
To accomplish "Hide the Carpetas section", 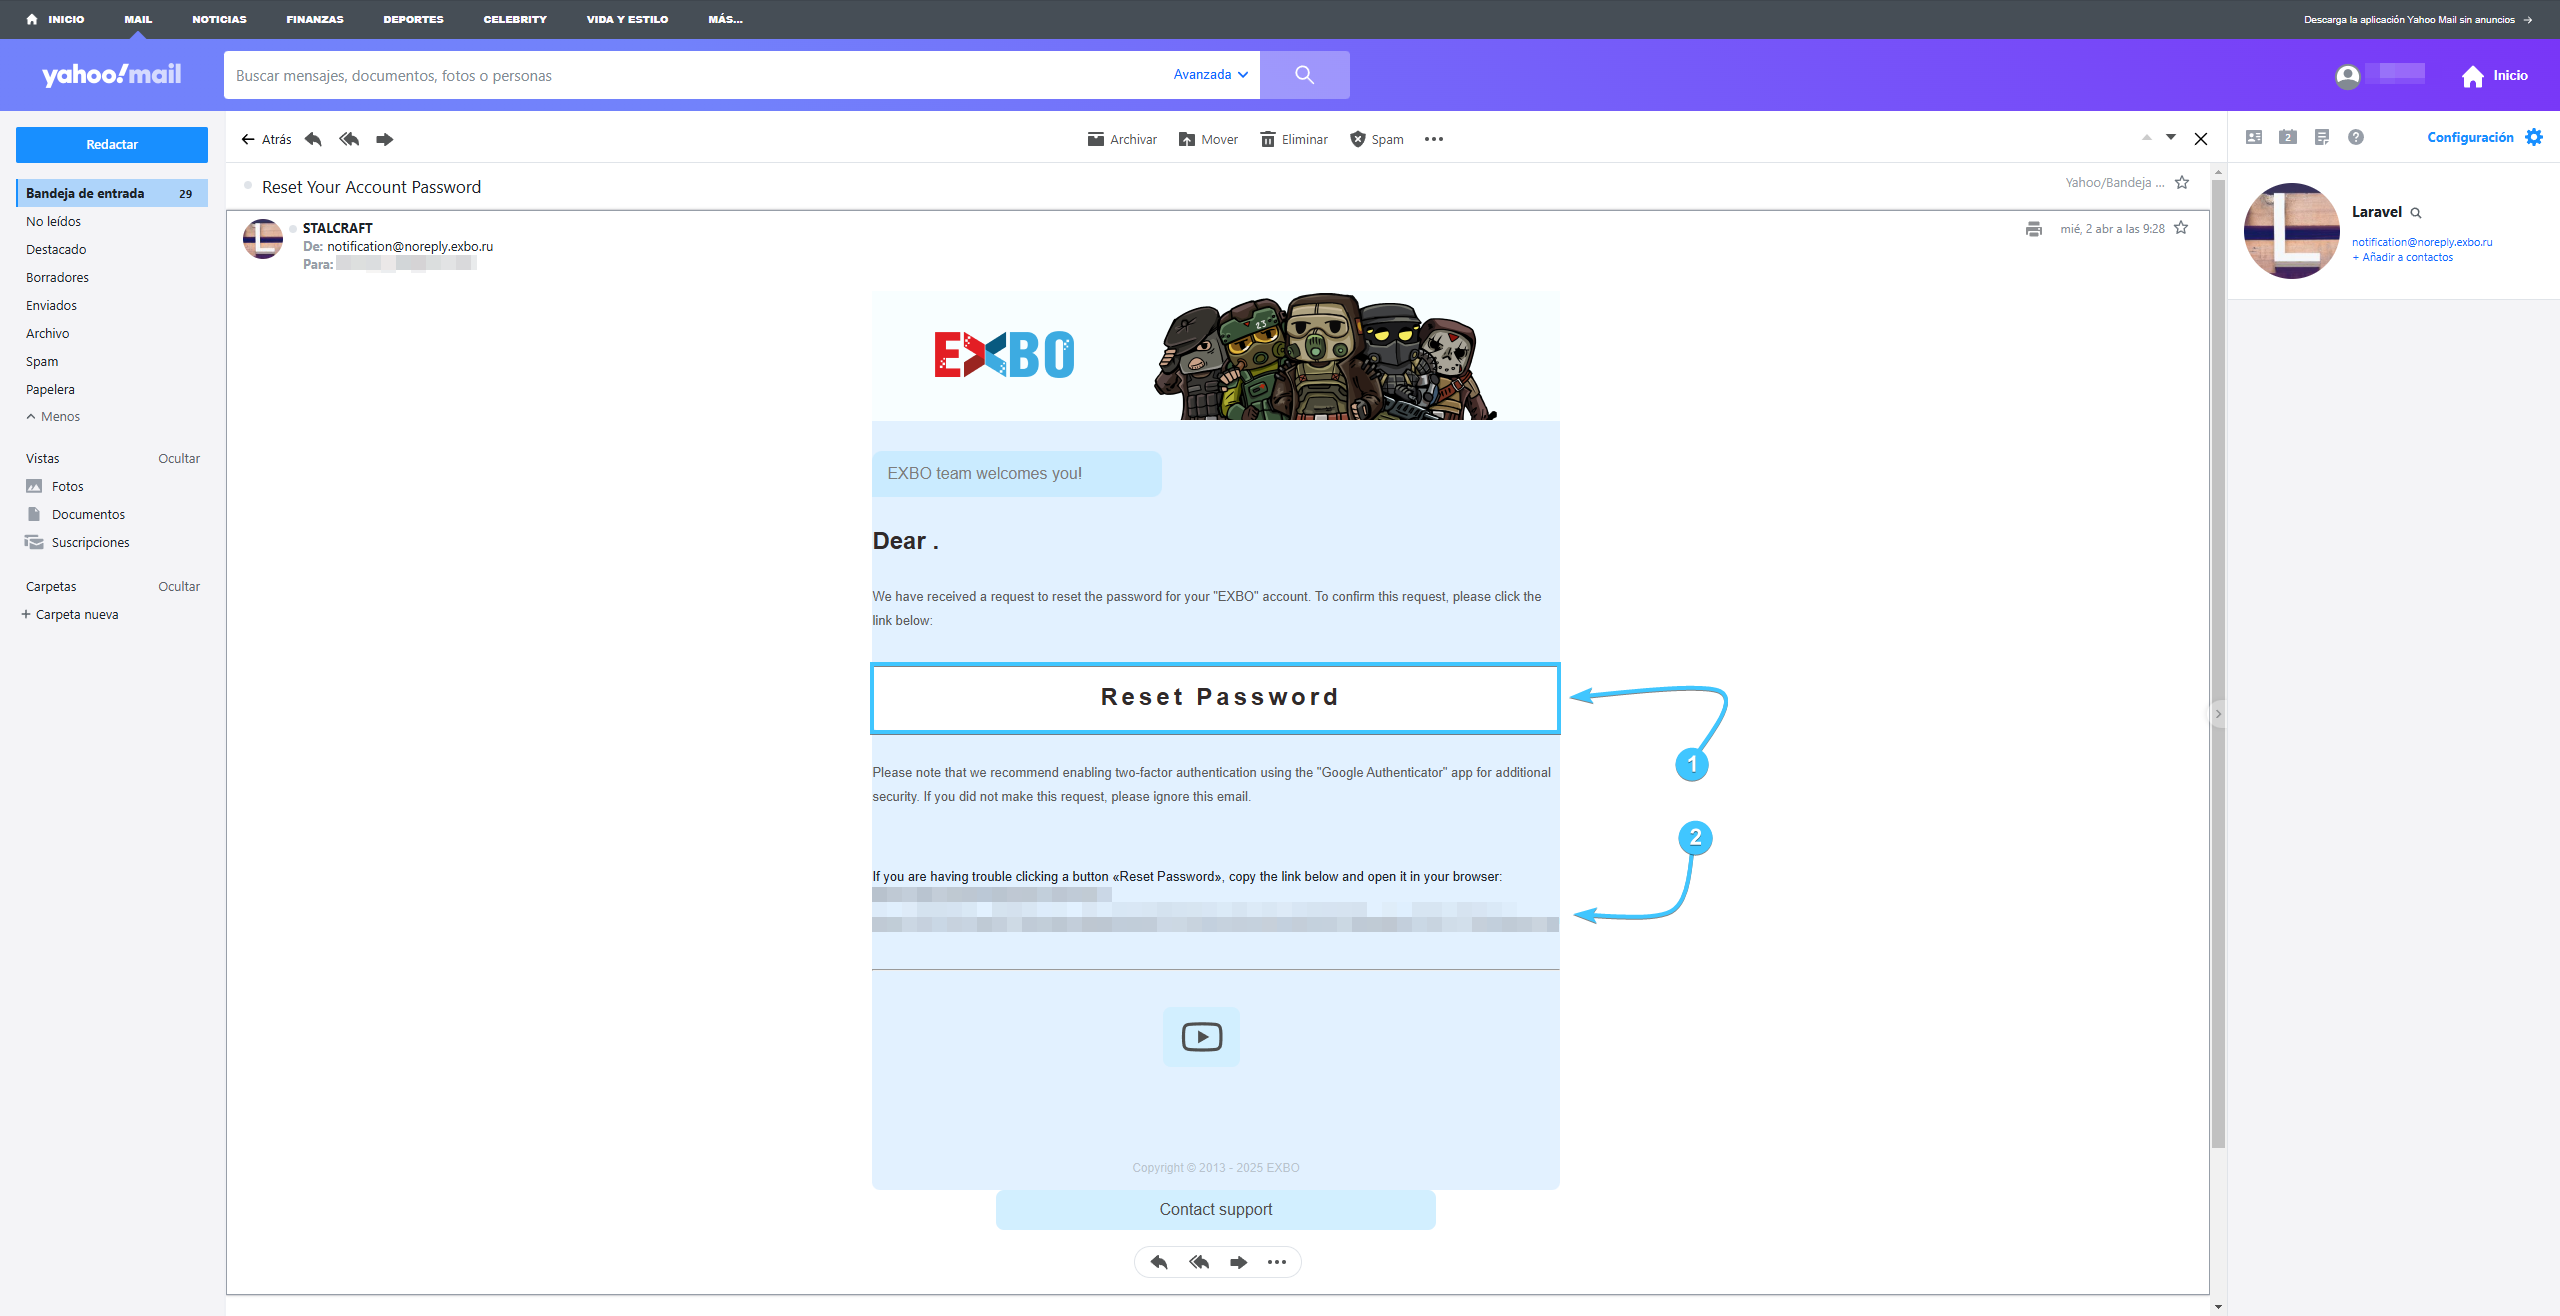I will [x=179, y=586].
